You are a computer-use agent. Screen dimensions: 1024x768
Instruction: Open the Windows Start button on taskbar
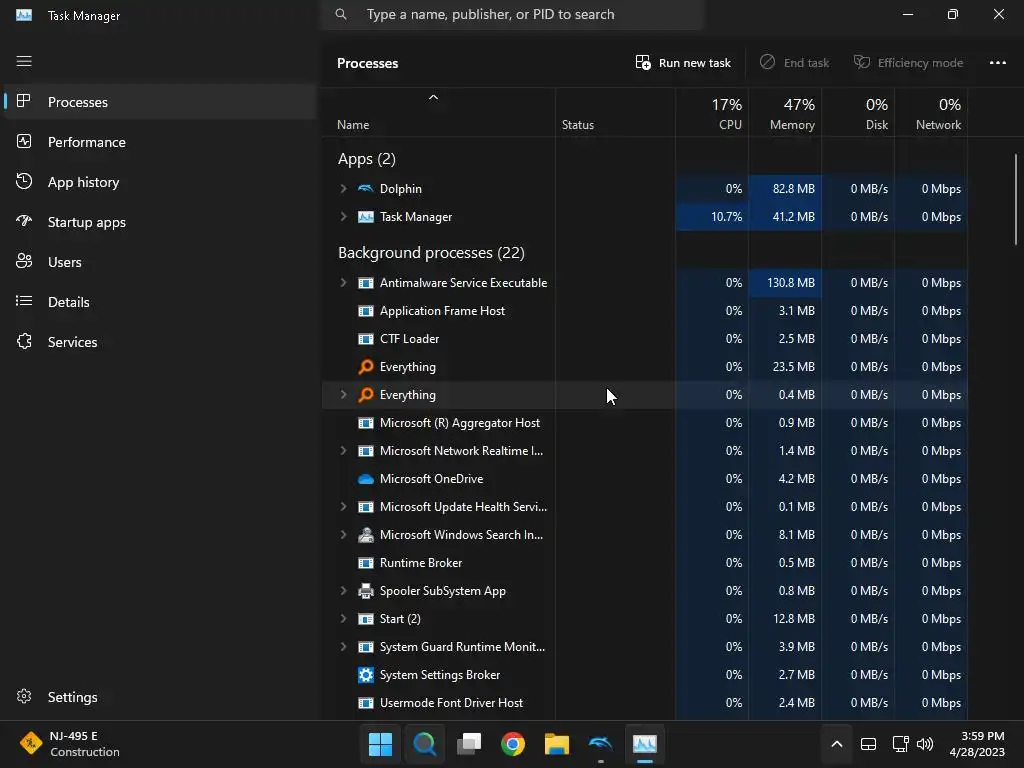tap(380, 744)
